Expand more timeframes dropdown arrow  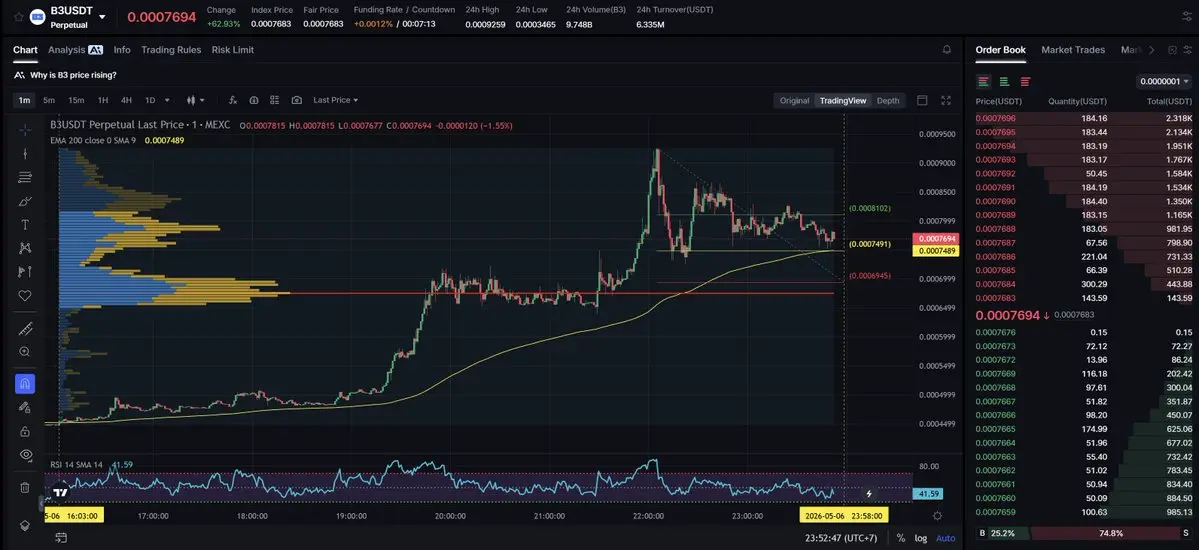point(167,100)
